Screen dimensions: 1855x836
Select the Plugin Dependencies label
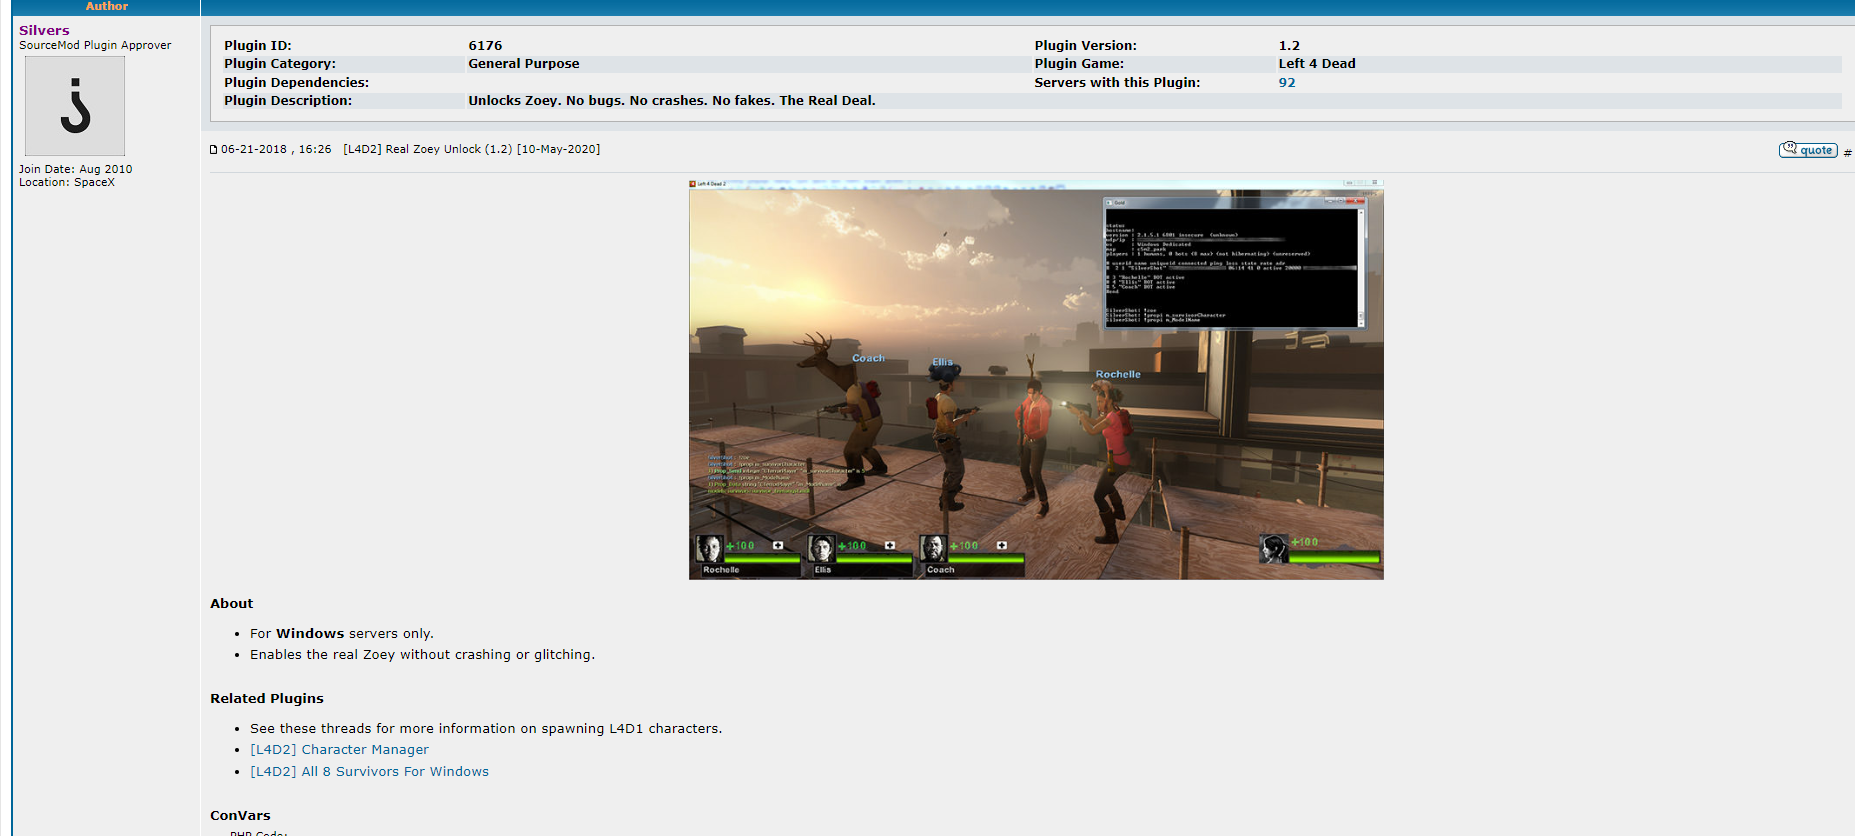click(296, 83)
